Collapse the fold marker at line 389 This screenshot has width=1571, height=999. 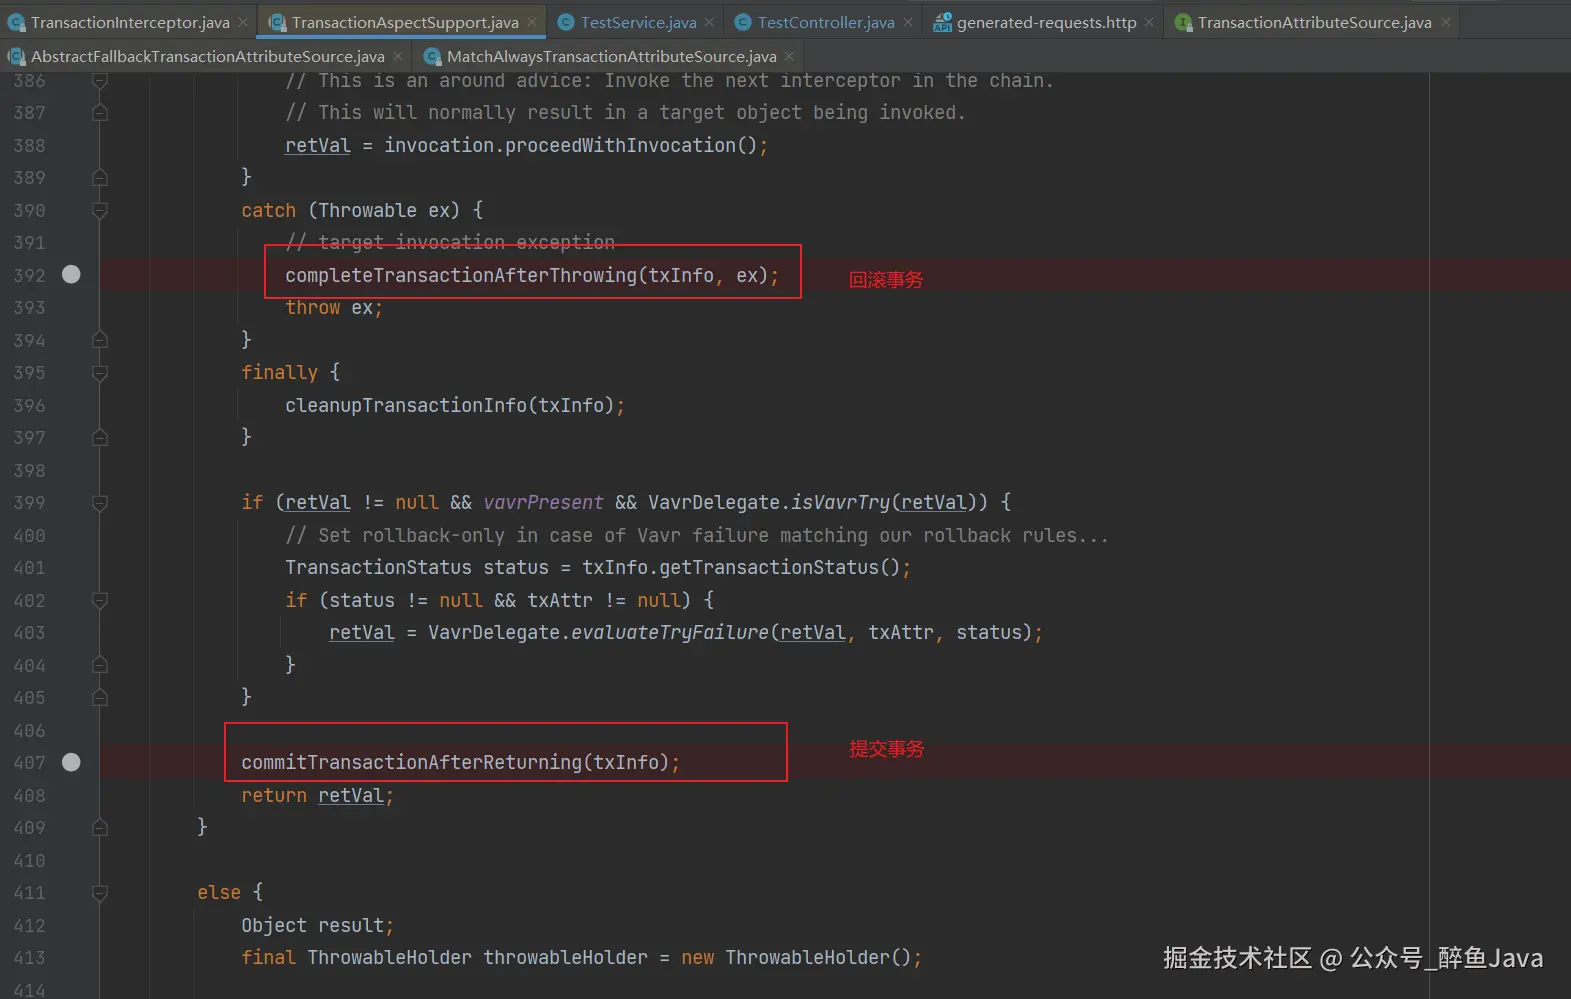pos(100,178)
